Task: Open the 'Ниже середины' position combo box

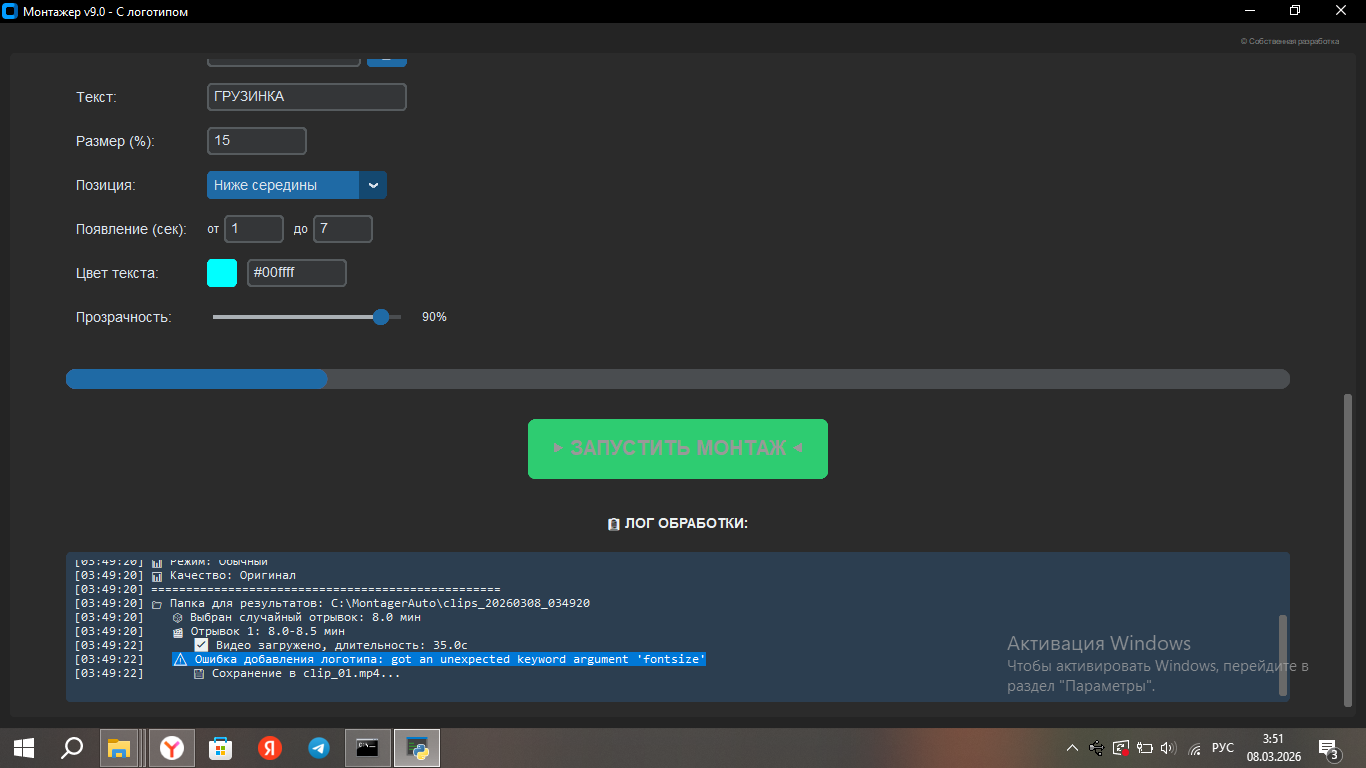Action: click(x=283, y=185)
